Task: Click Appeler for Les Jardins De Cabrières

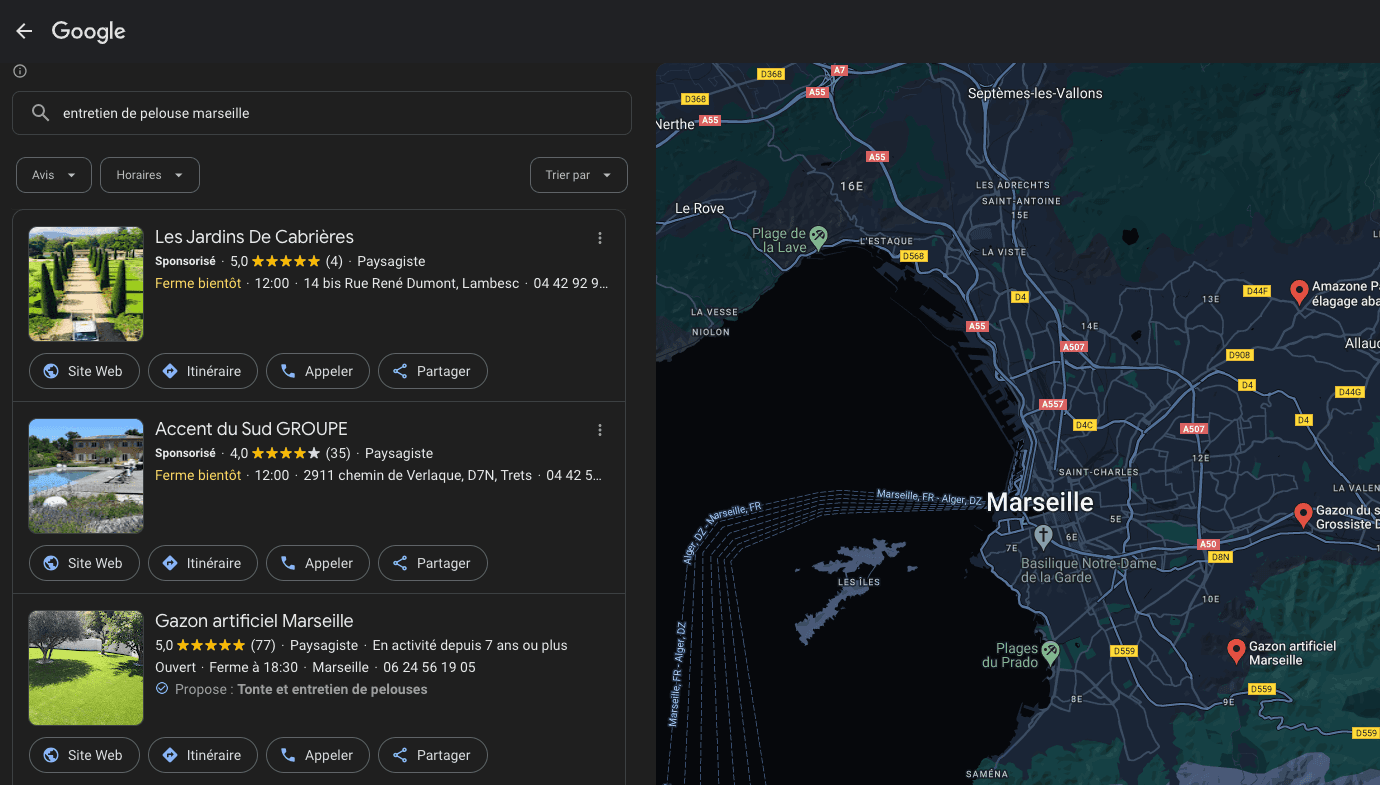Action: 318,371
